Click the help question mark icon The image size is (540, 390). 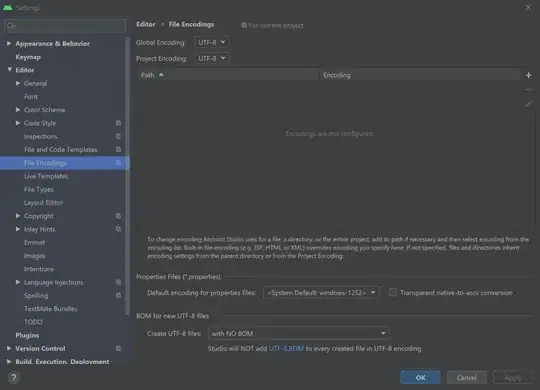(14, 378)
